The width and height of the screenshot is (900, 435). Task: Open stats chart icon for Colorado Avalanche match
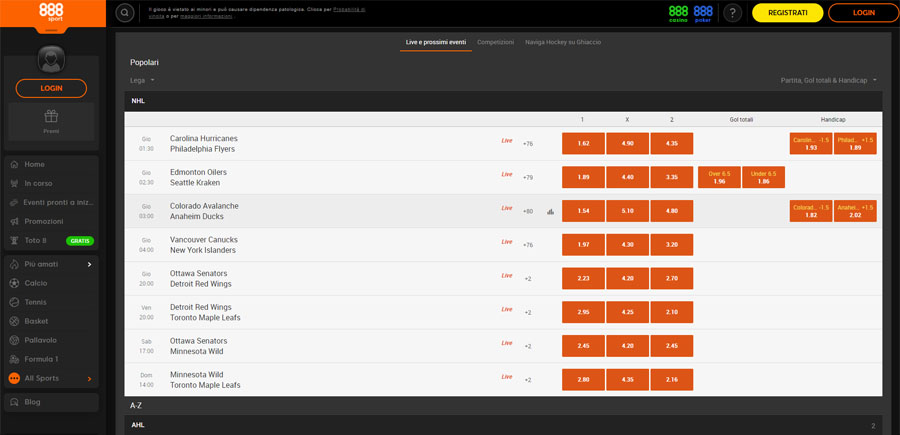pos(550,211)
